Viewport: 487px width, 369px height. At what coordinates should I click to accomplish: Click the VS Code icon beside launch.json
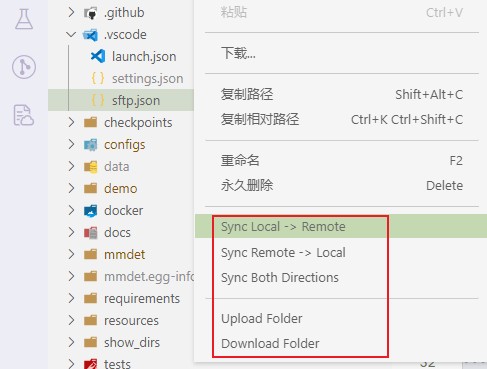coord(98,56)
